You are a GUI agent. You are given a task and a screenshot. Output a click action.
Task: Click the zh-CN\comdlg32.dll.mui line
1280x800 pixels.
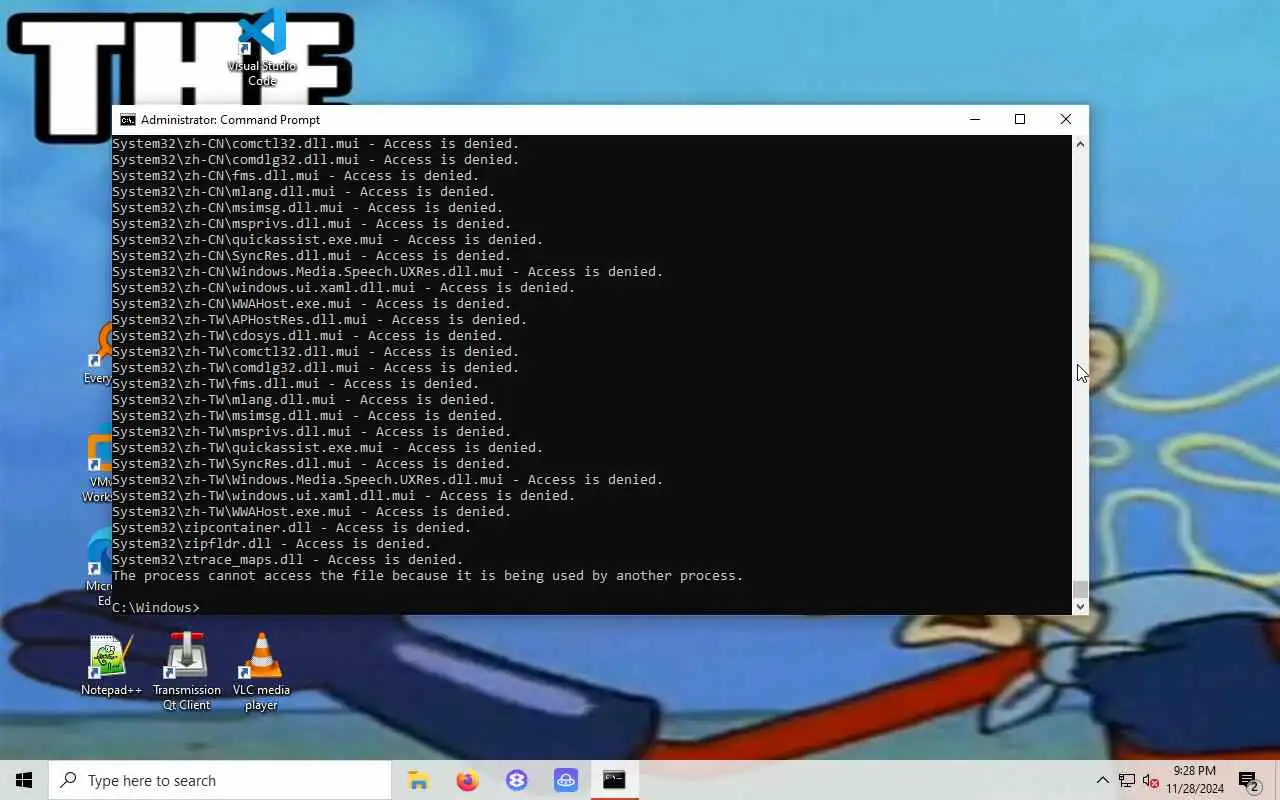316,160
